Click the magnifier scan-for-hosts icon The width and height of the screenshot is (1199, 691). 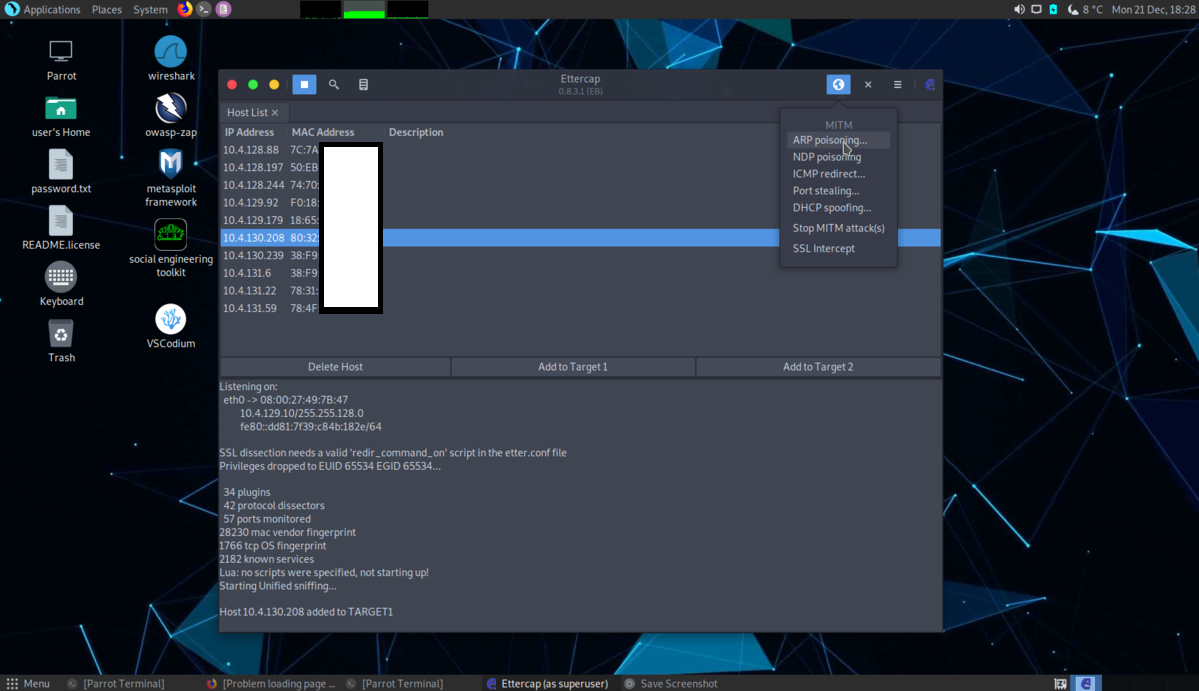[333, 84]
